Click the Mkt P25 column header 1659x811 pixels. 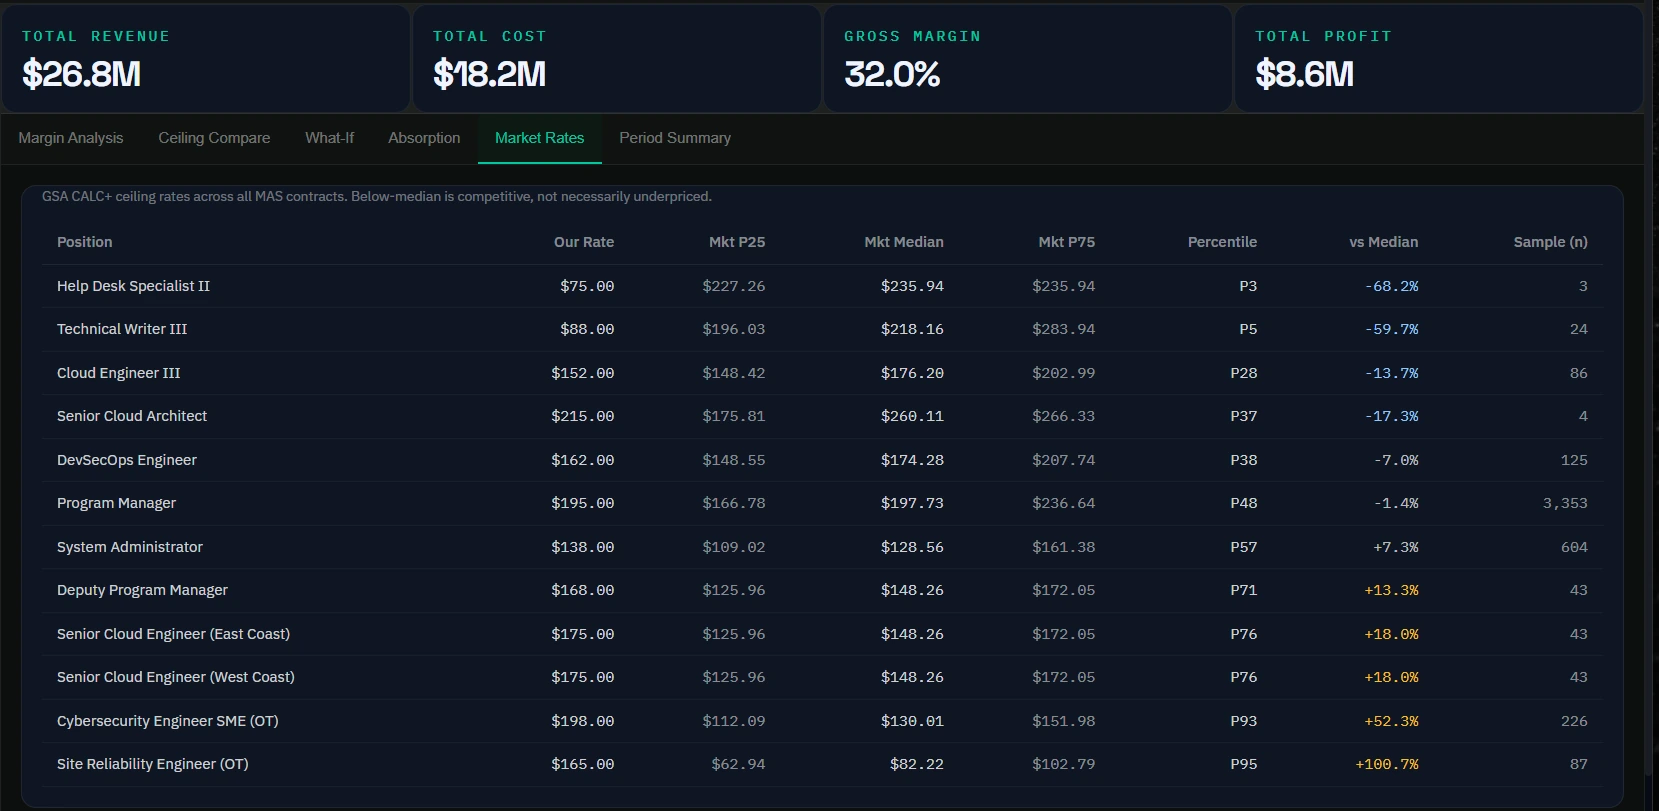tap(737, 242)
